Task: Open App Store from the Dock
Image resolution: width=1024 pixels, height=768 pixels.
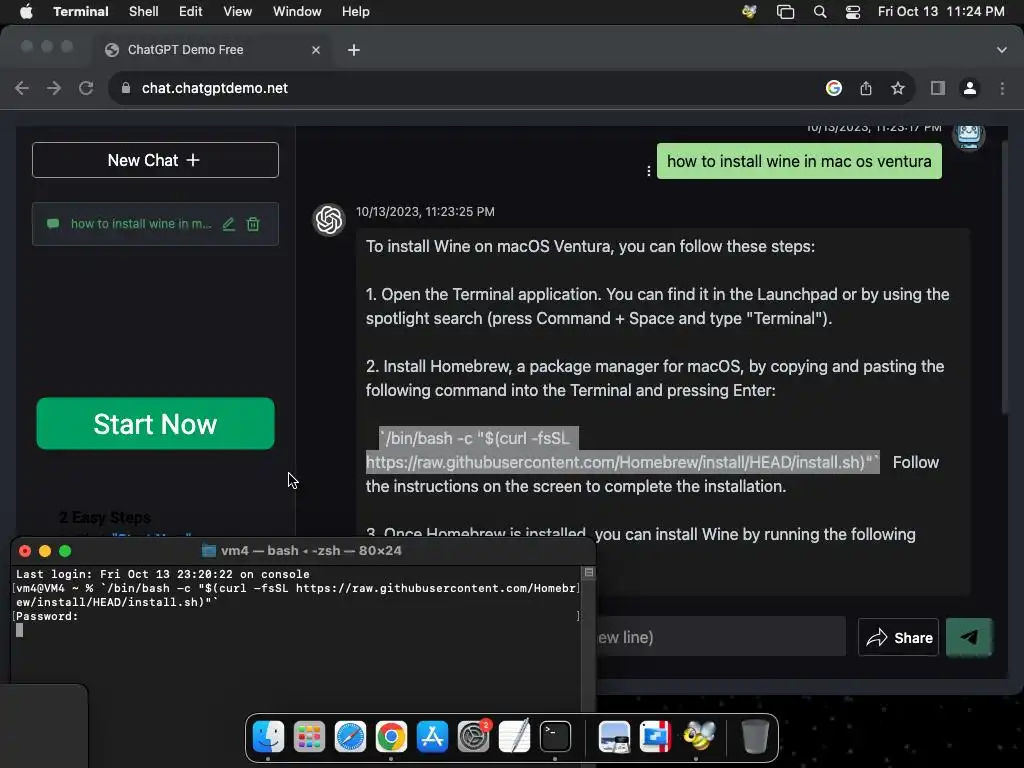Action: coord(432,737)
